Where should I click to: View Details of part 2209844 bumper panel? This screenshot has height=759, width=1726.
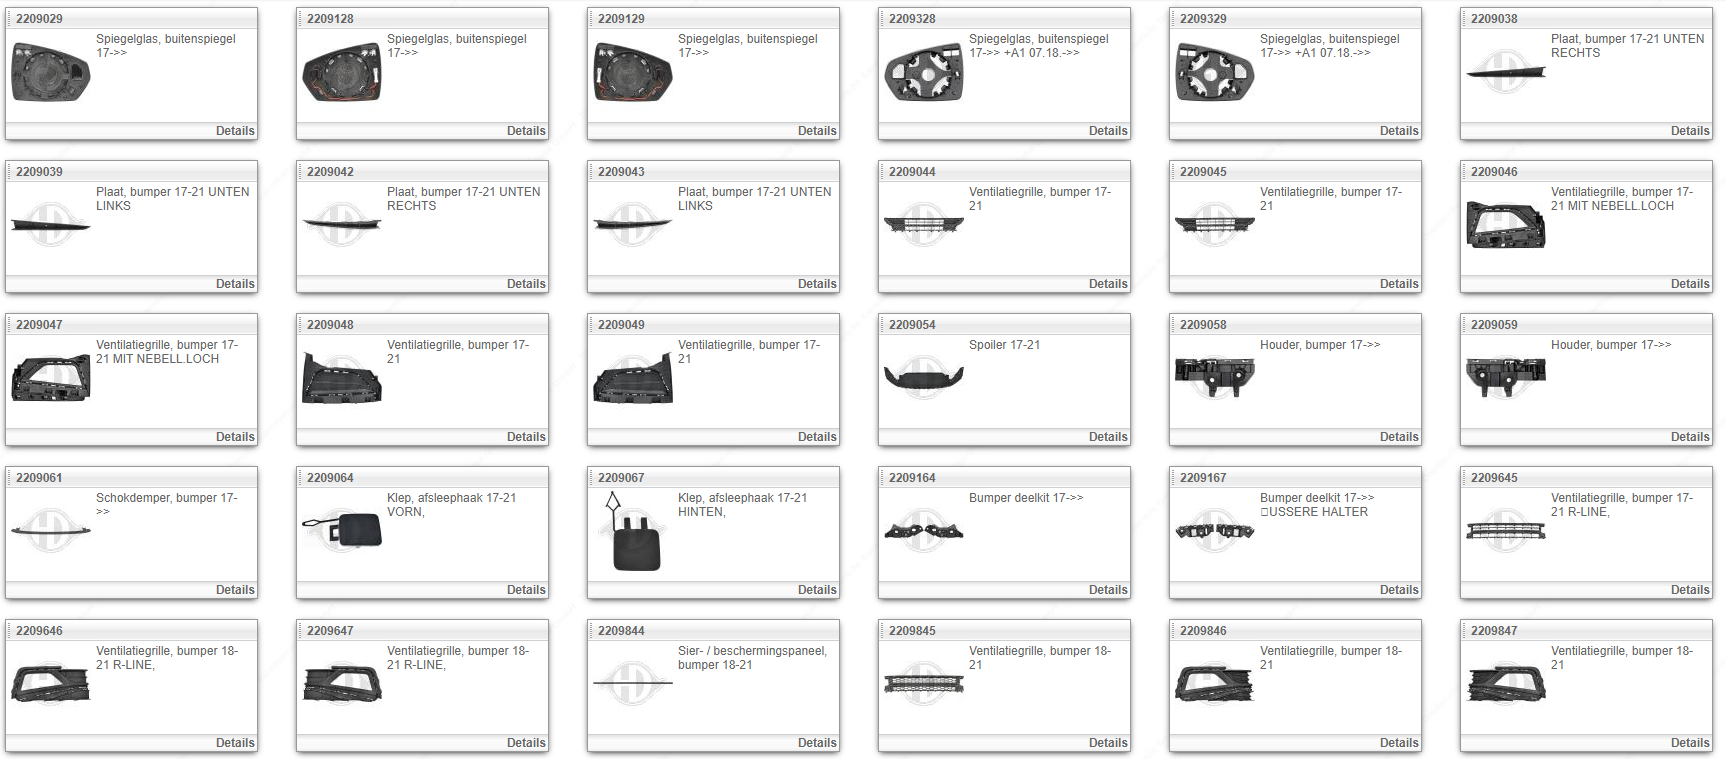tap(817, 743)
